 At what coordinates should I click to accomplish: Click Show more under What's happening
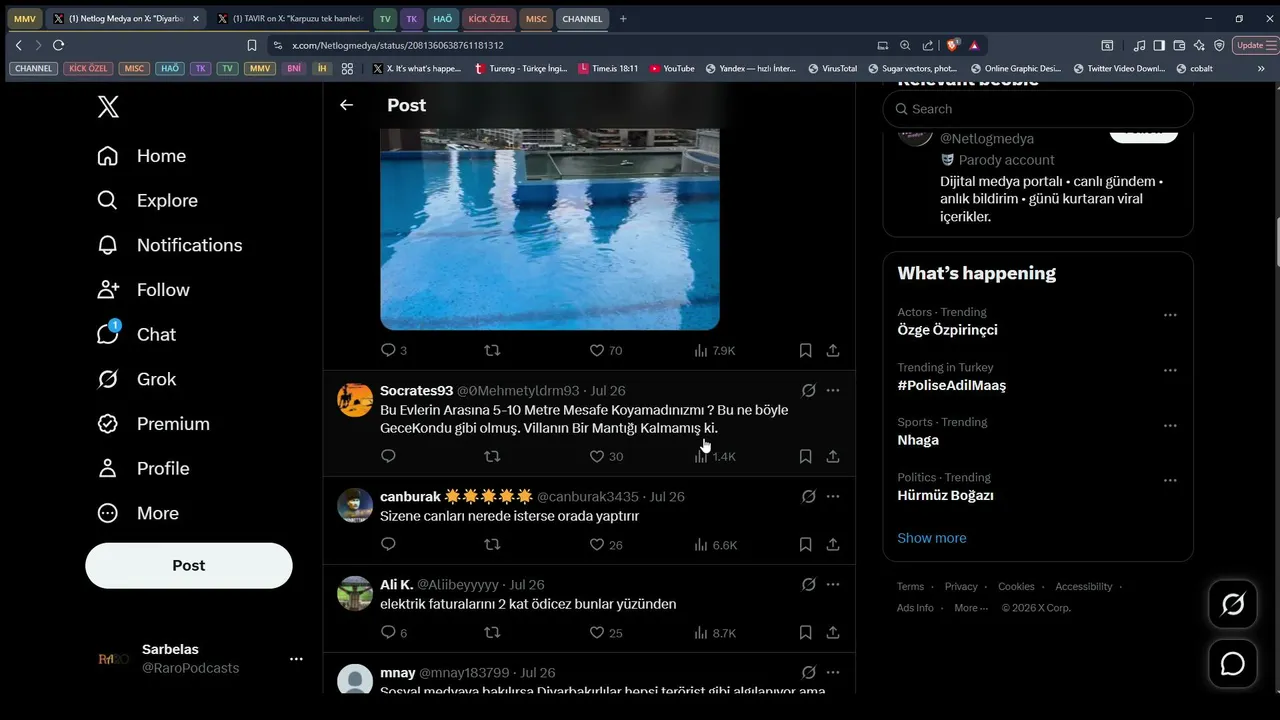pos(932,538)
